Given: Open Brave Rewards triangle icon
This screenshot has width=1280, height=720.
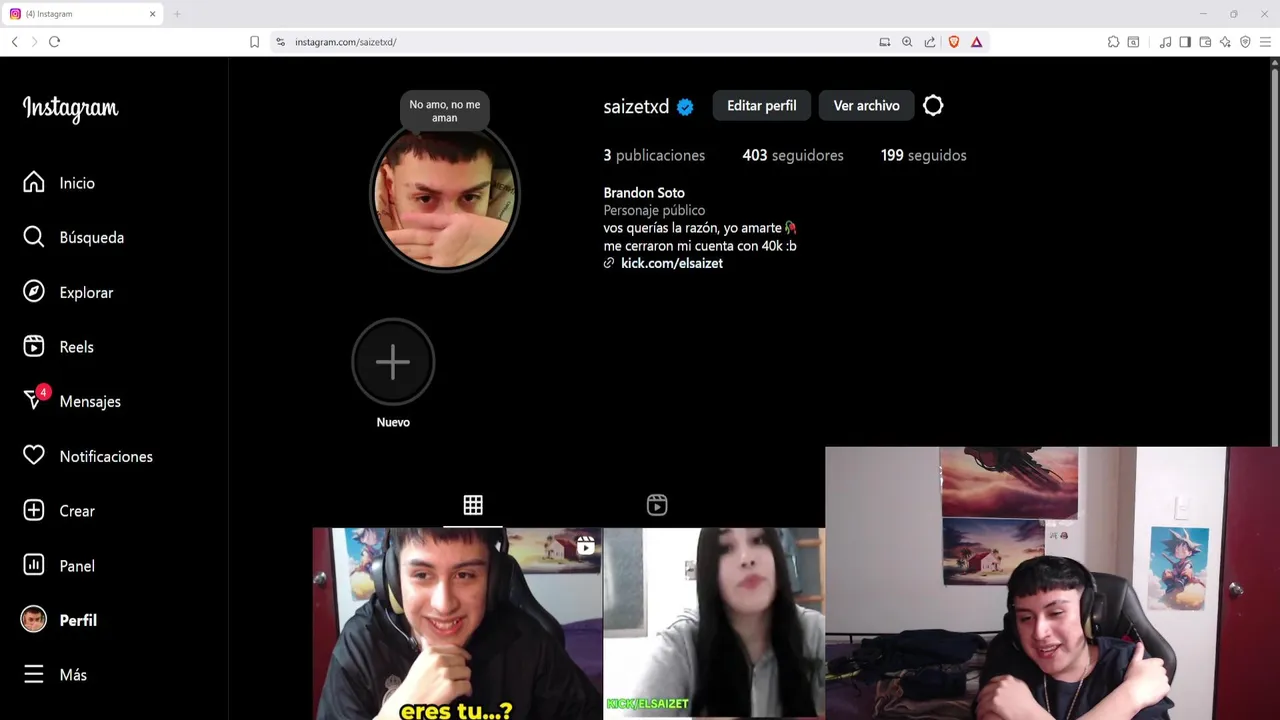Looking at the screenshot, I should point(976,42).
